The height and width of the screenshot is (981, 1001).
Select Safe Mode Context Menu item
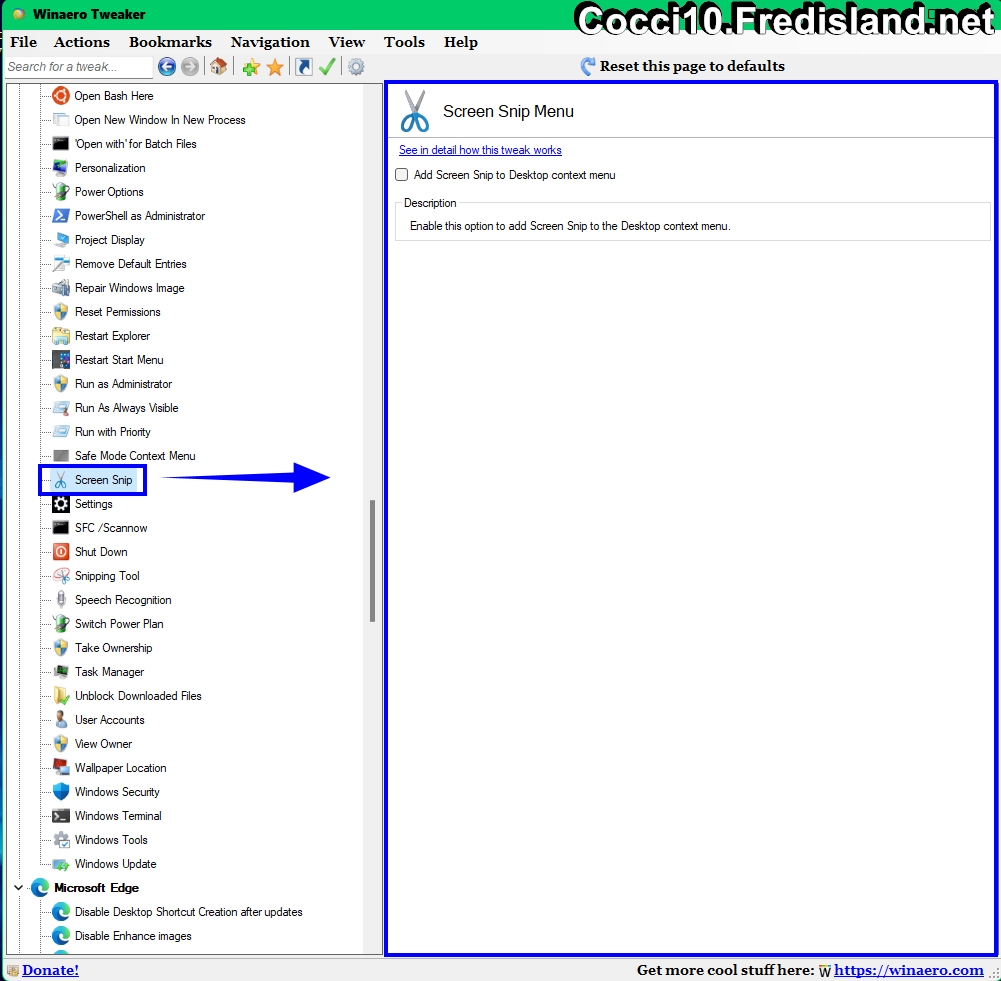pos(135,456)
